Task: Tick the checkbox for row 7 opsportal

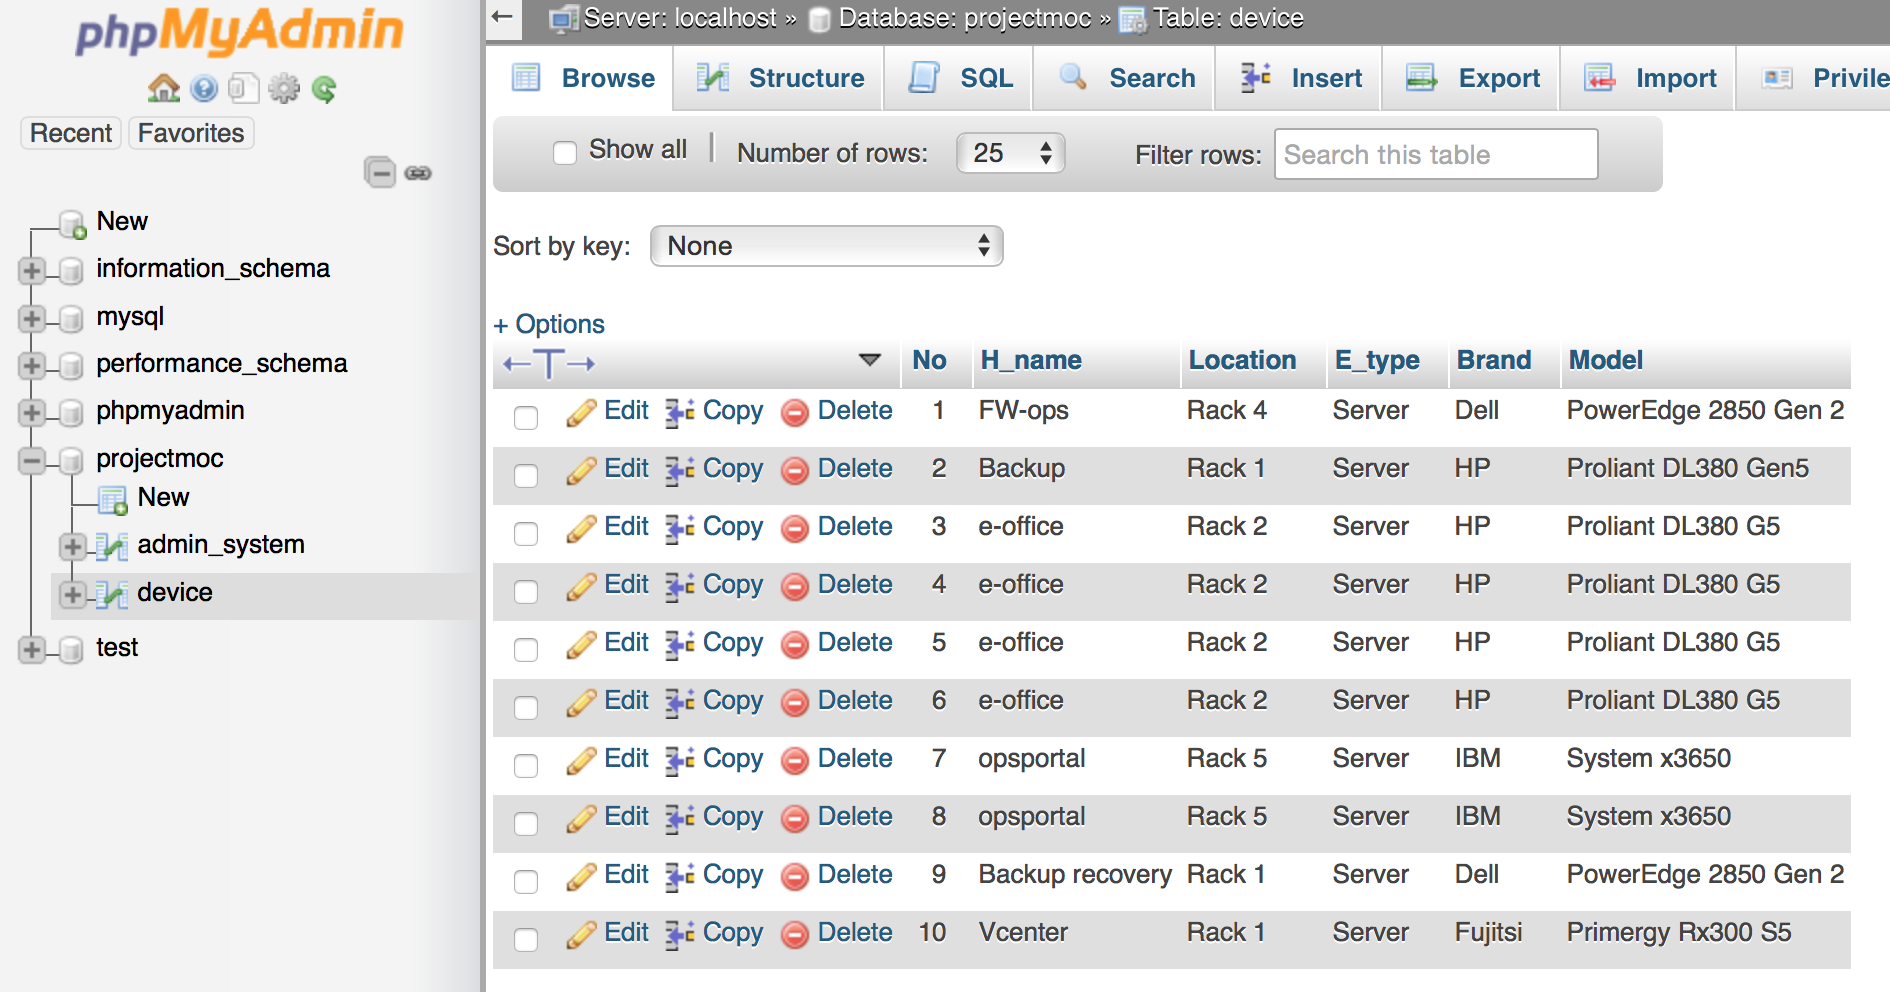Action: [526, 766]
